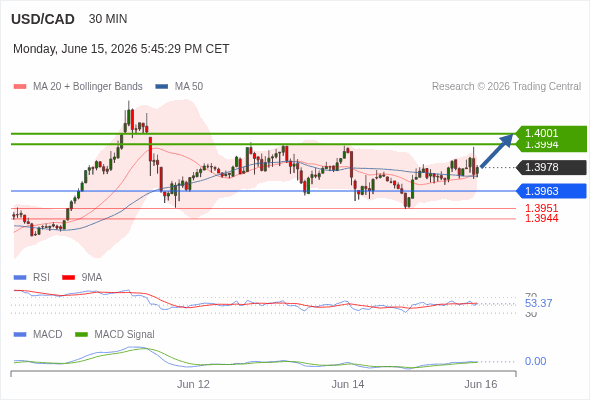590x400 pixels.
Task: Click the Research Trading Central copyright text
Action: coord(506,87)
